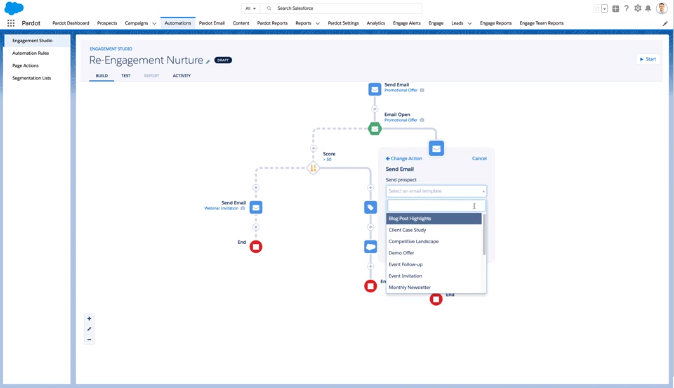The image size is (674, 388).
Task: Click the new Send Email step icon above panel
Action: coord(436,149)
